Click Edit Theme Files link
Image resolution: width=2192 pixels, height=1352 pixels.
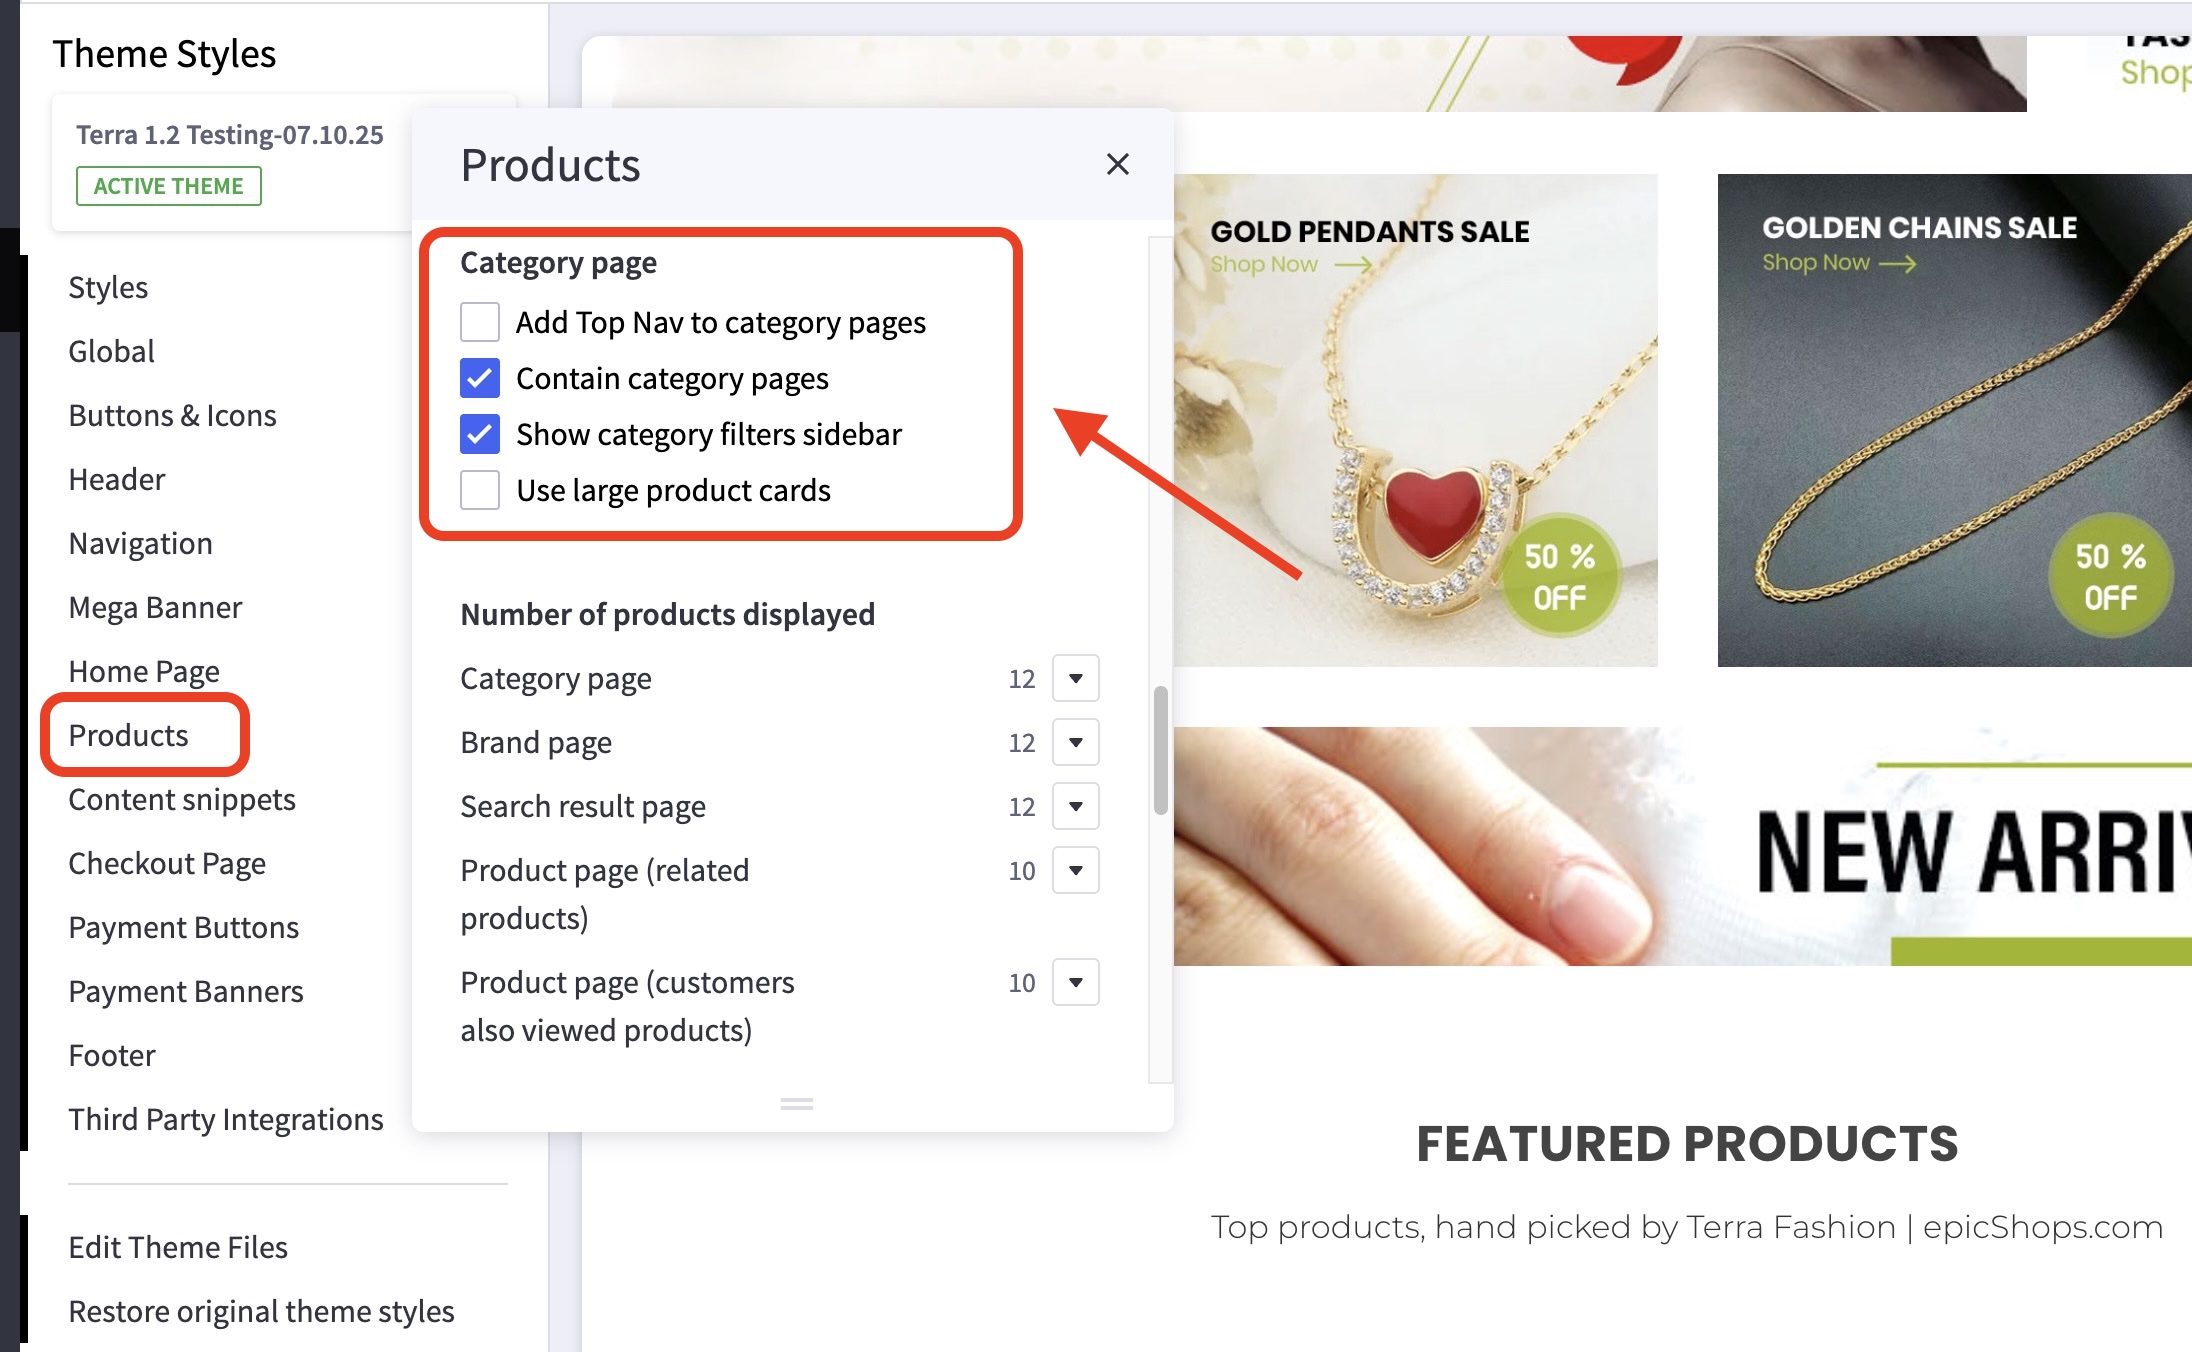pyautogui.click(x=178, y=1247)
